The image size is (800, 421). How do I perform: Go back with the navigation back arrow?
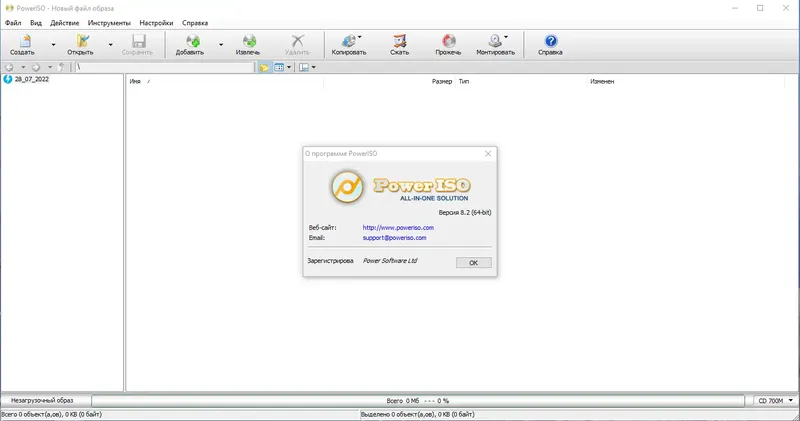point(9,67)
